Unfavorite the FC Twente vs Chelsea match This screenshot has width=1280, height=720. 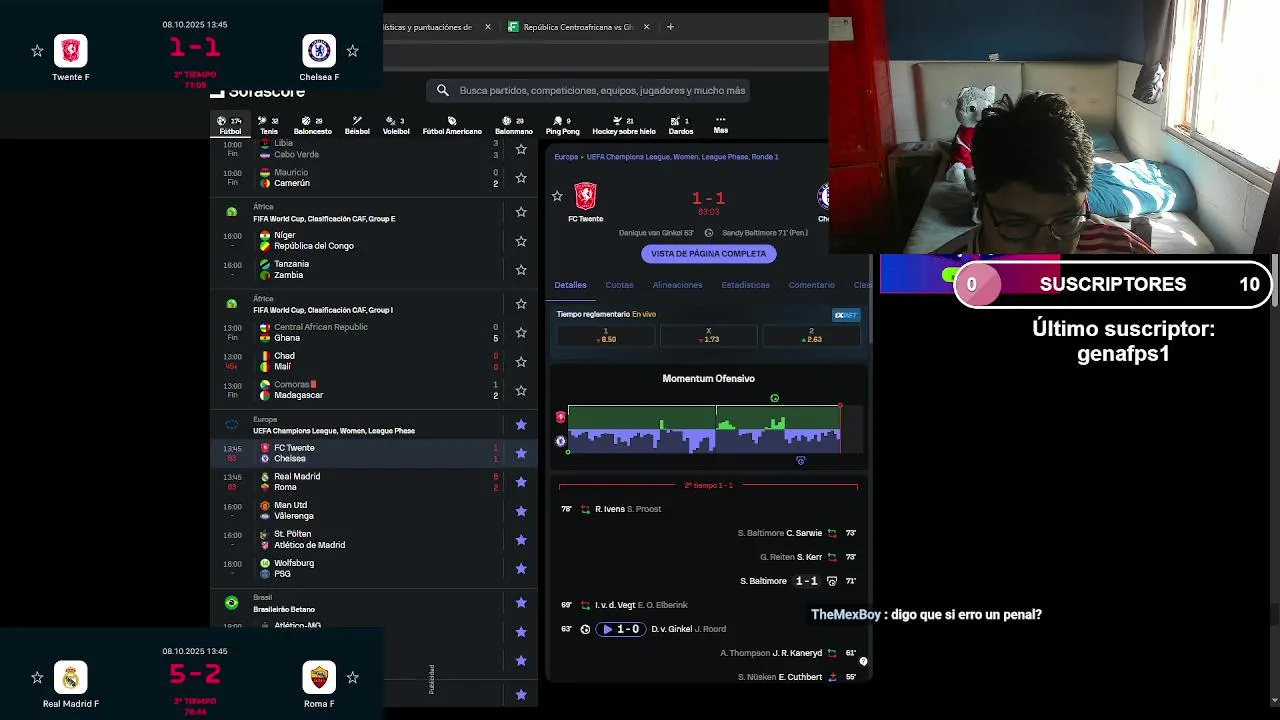point(521,453)
